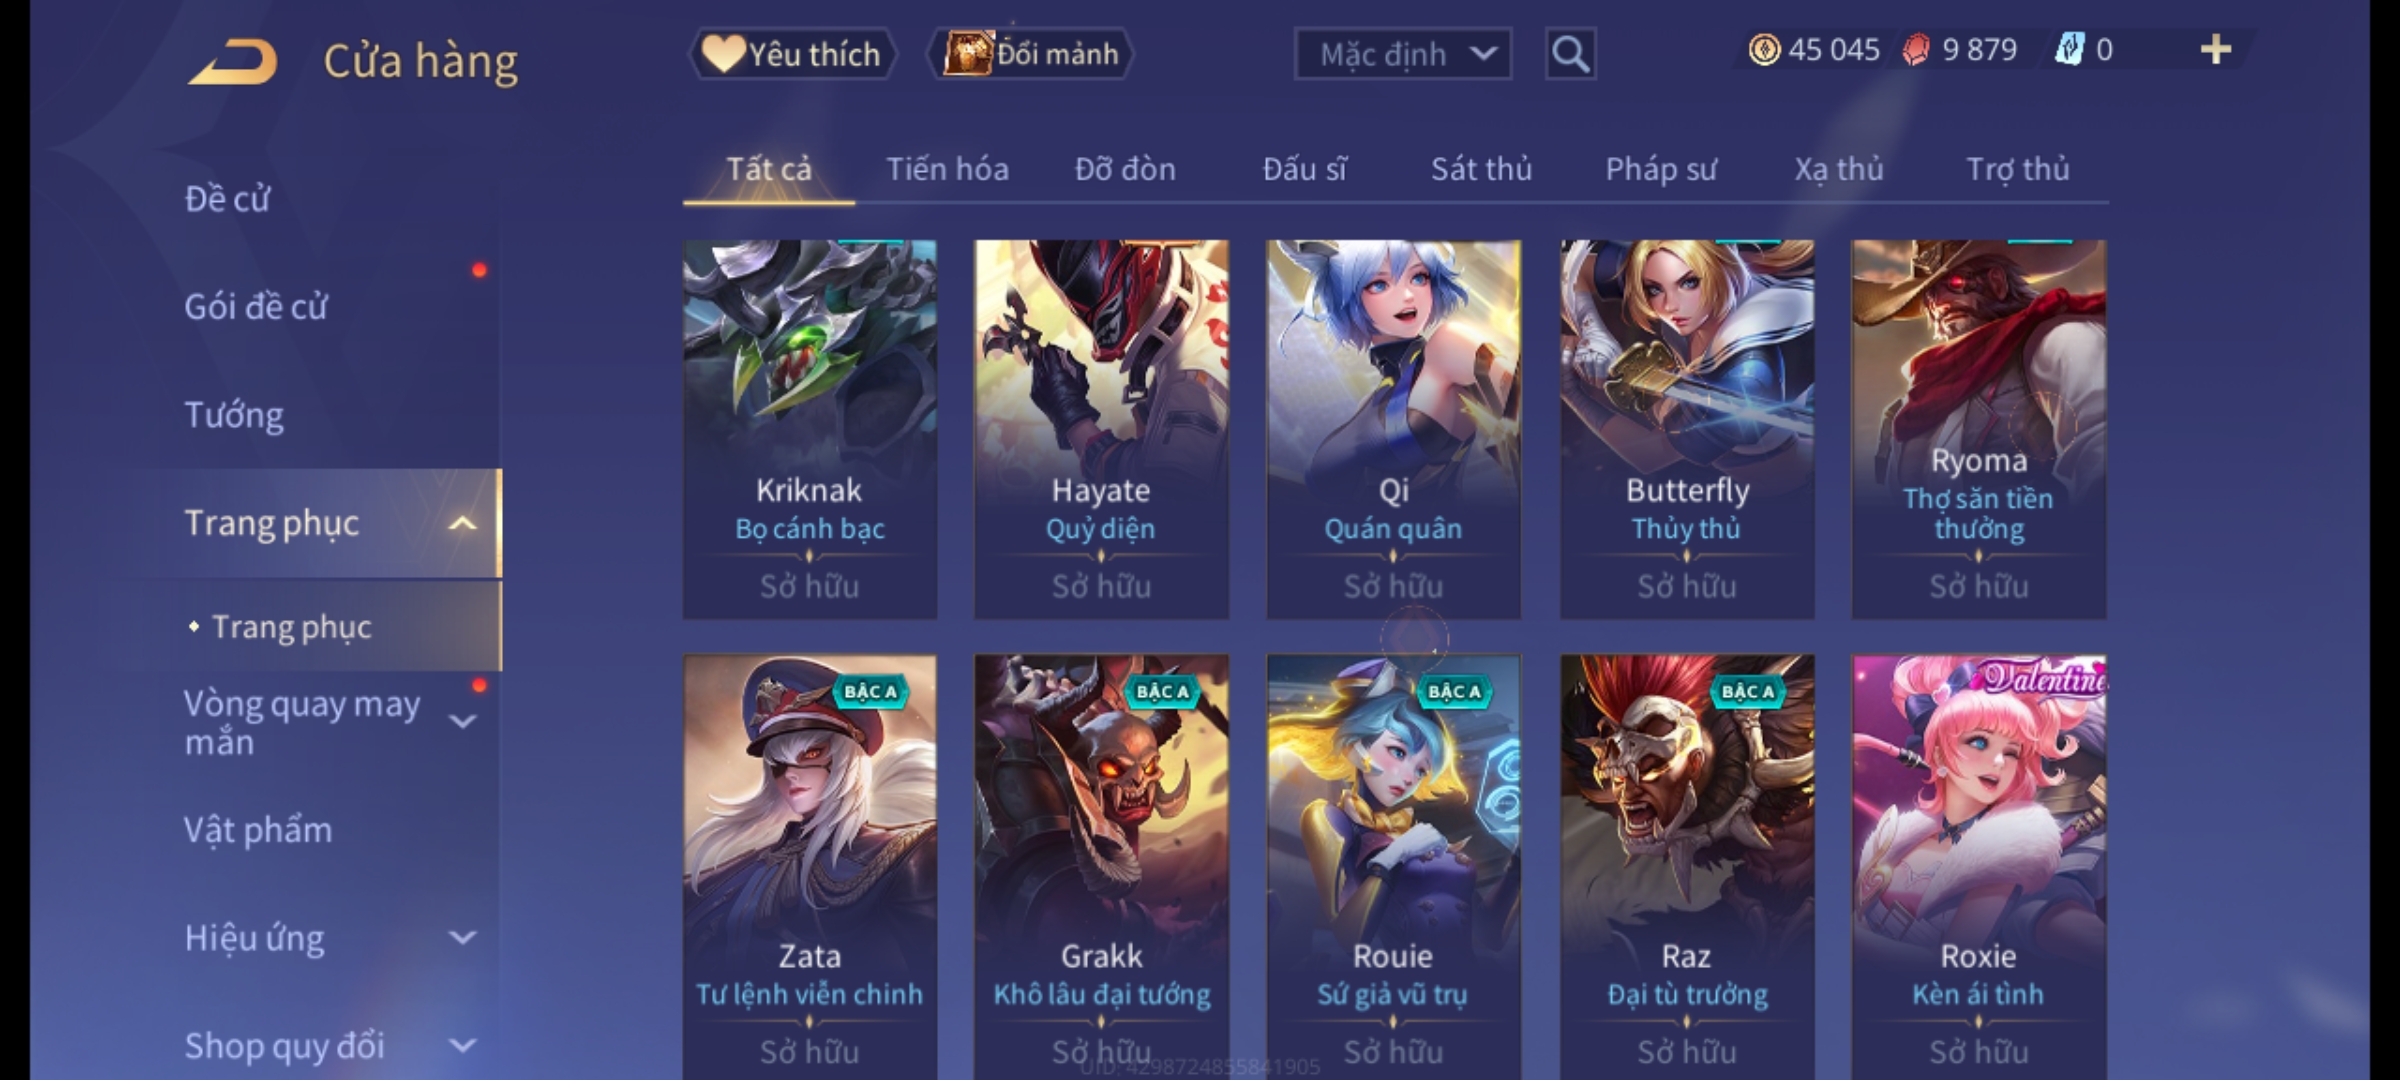Go back using the gold return arrow
The image size is (2400, 1080).
232,61
